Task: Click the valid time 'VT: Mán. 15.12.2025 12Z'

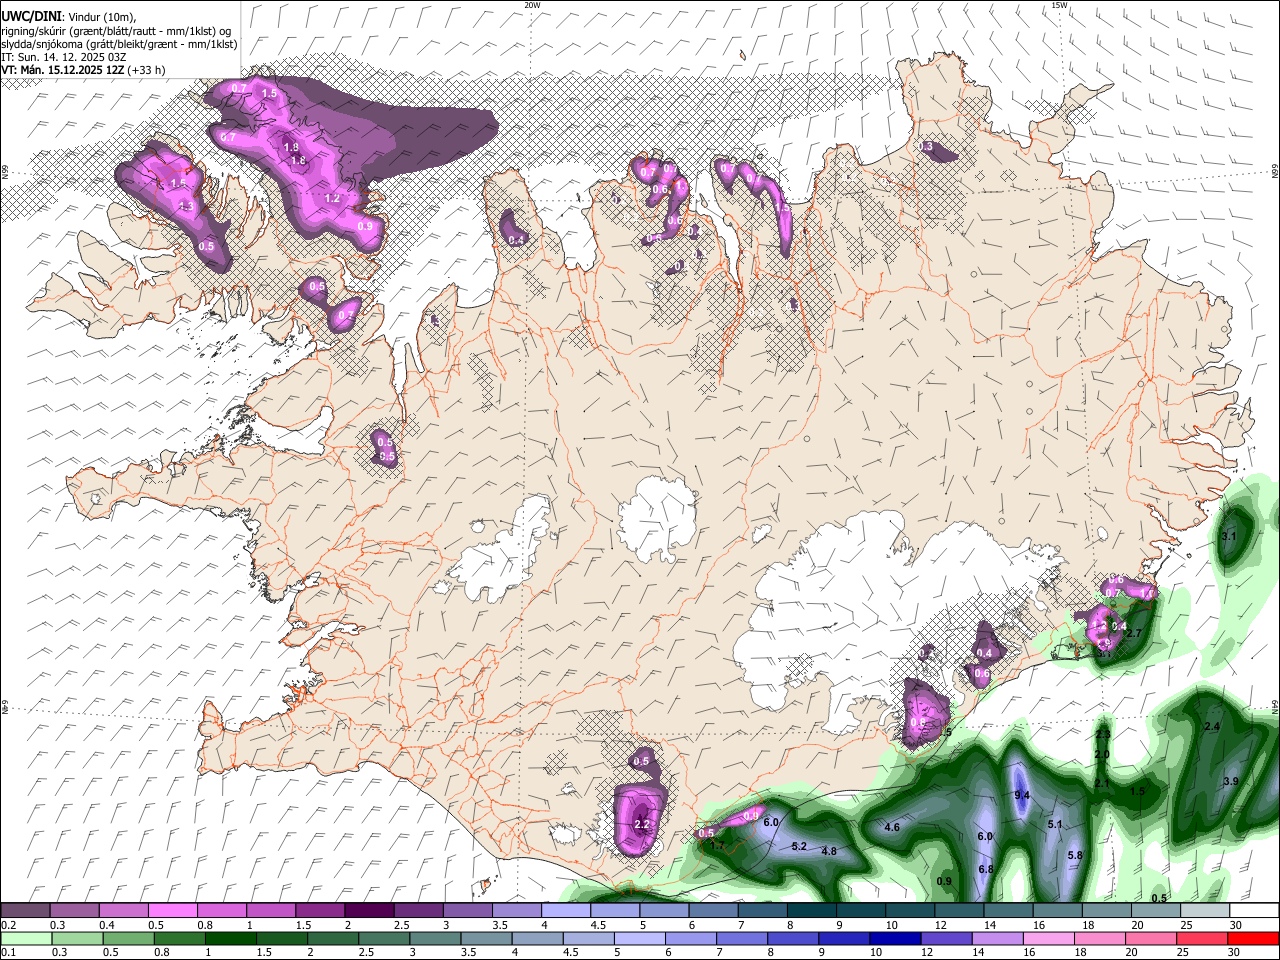Action: 60,70
